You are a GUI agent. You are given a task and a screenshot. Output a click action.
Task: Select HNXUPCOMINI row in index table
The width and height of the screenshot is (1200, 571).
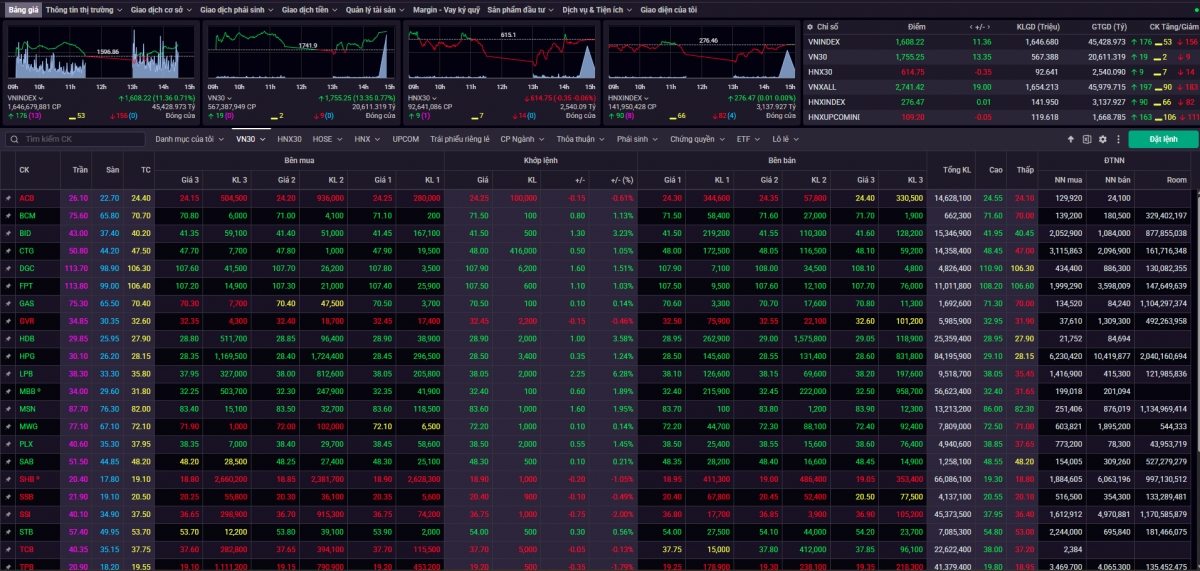1002,116
